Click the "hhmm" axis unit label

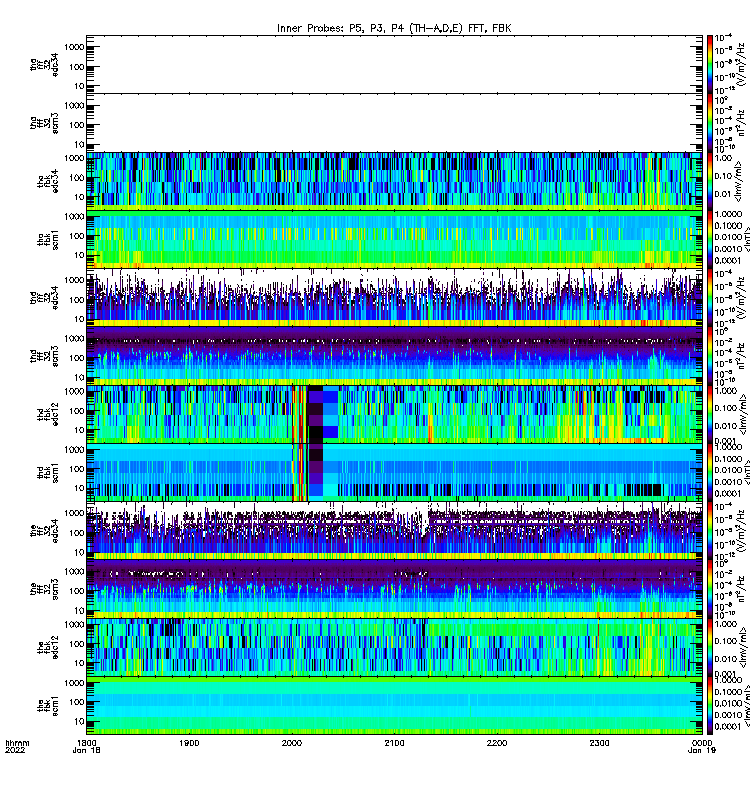tap(17, 743)
